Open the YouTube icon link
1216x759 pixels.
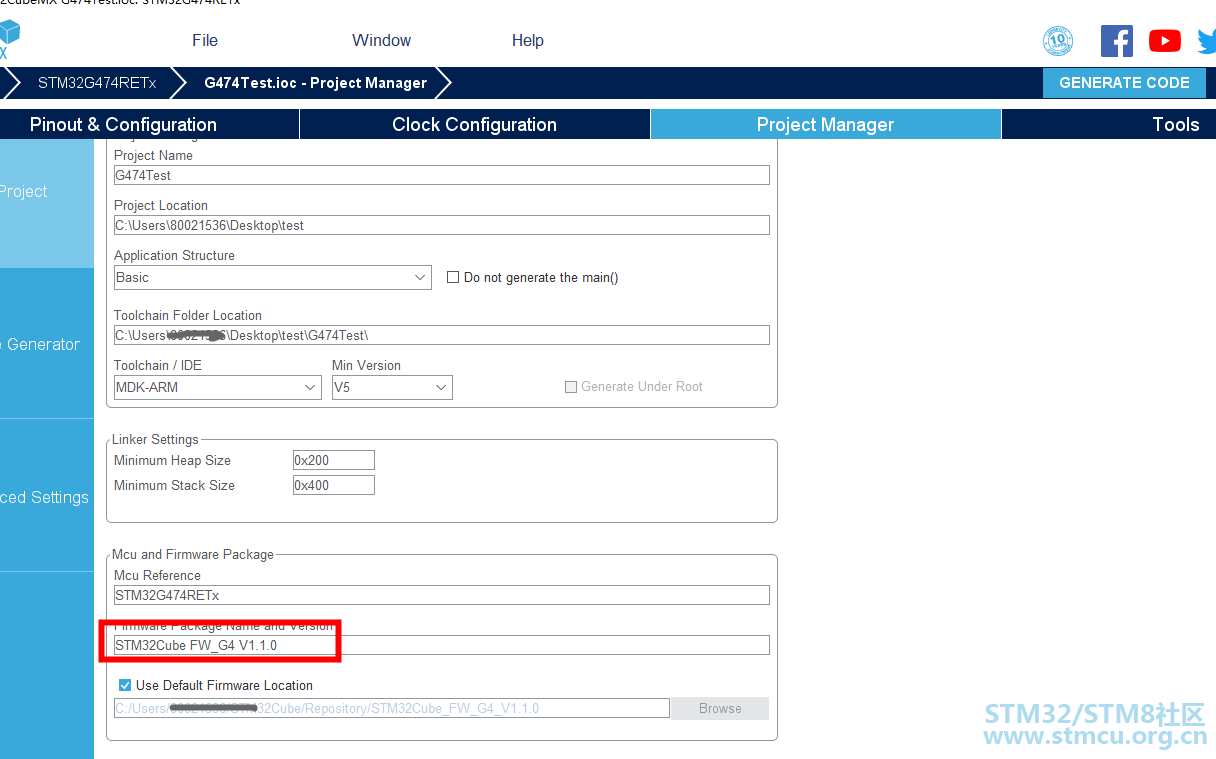[x=1165, y=41]
